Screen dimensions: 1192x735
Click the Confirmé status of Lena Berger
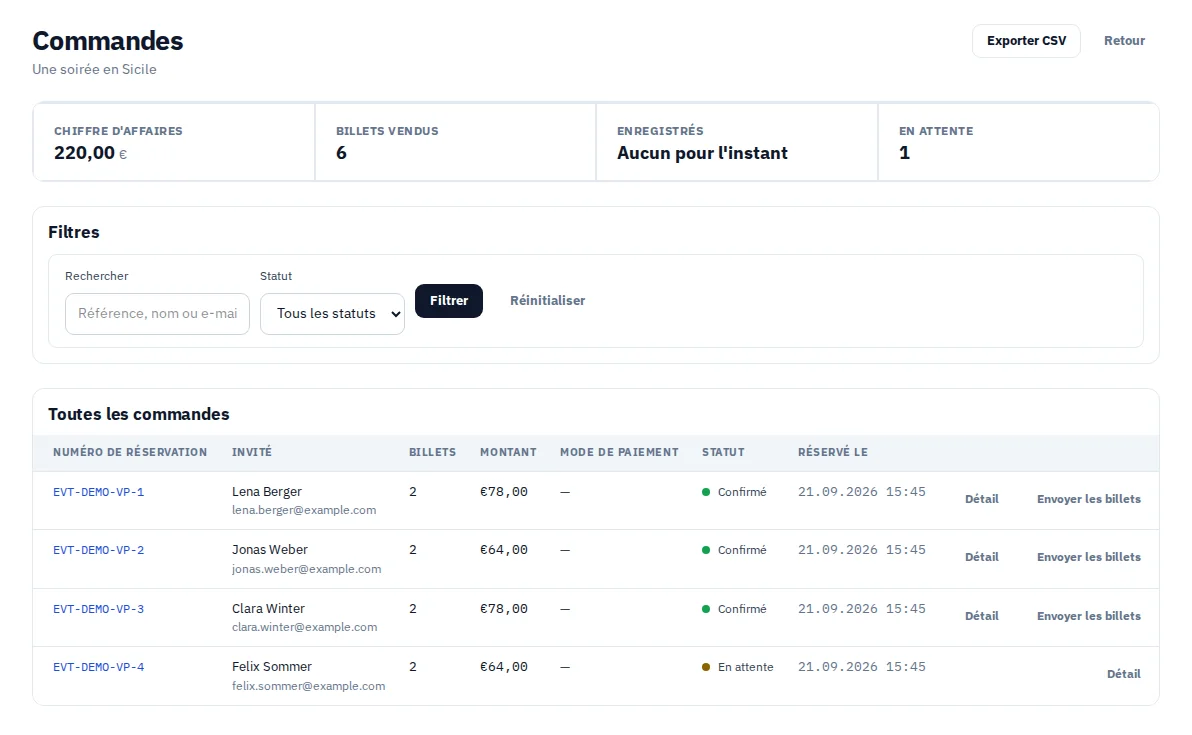click(734, 493)
